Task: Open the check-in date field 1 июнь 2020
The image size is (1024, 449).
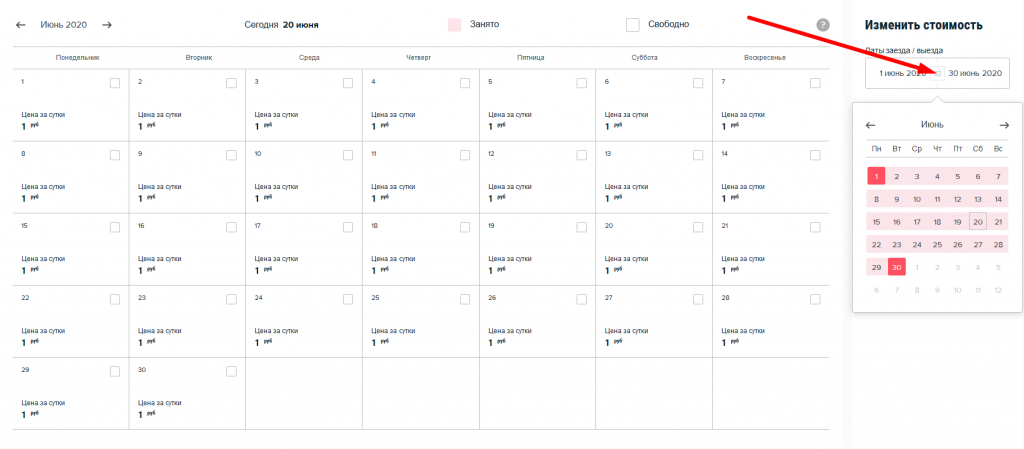Action: point(900,73)
